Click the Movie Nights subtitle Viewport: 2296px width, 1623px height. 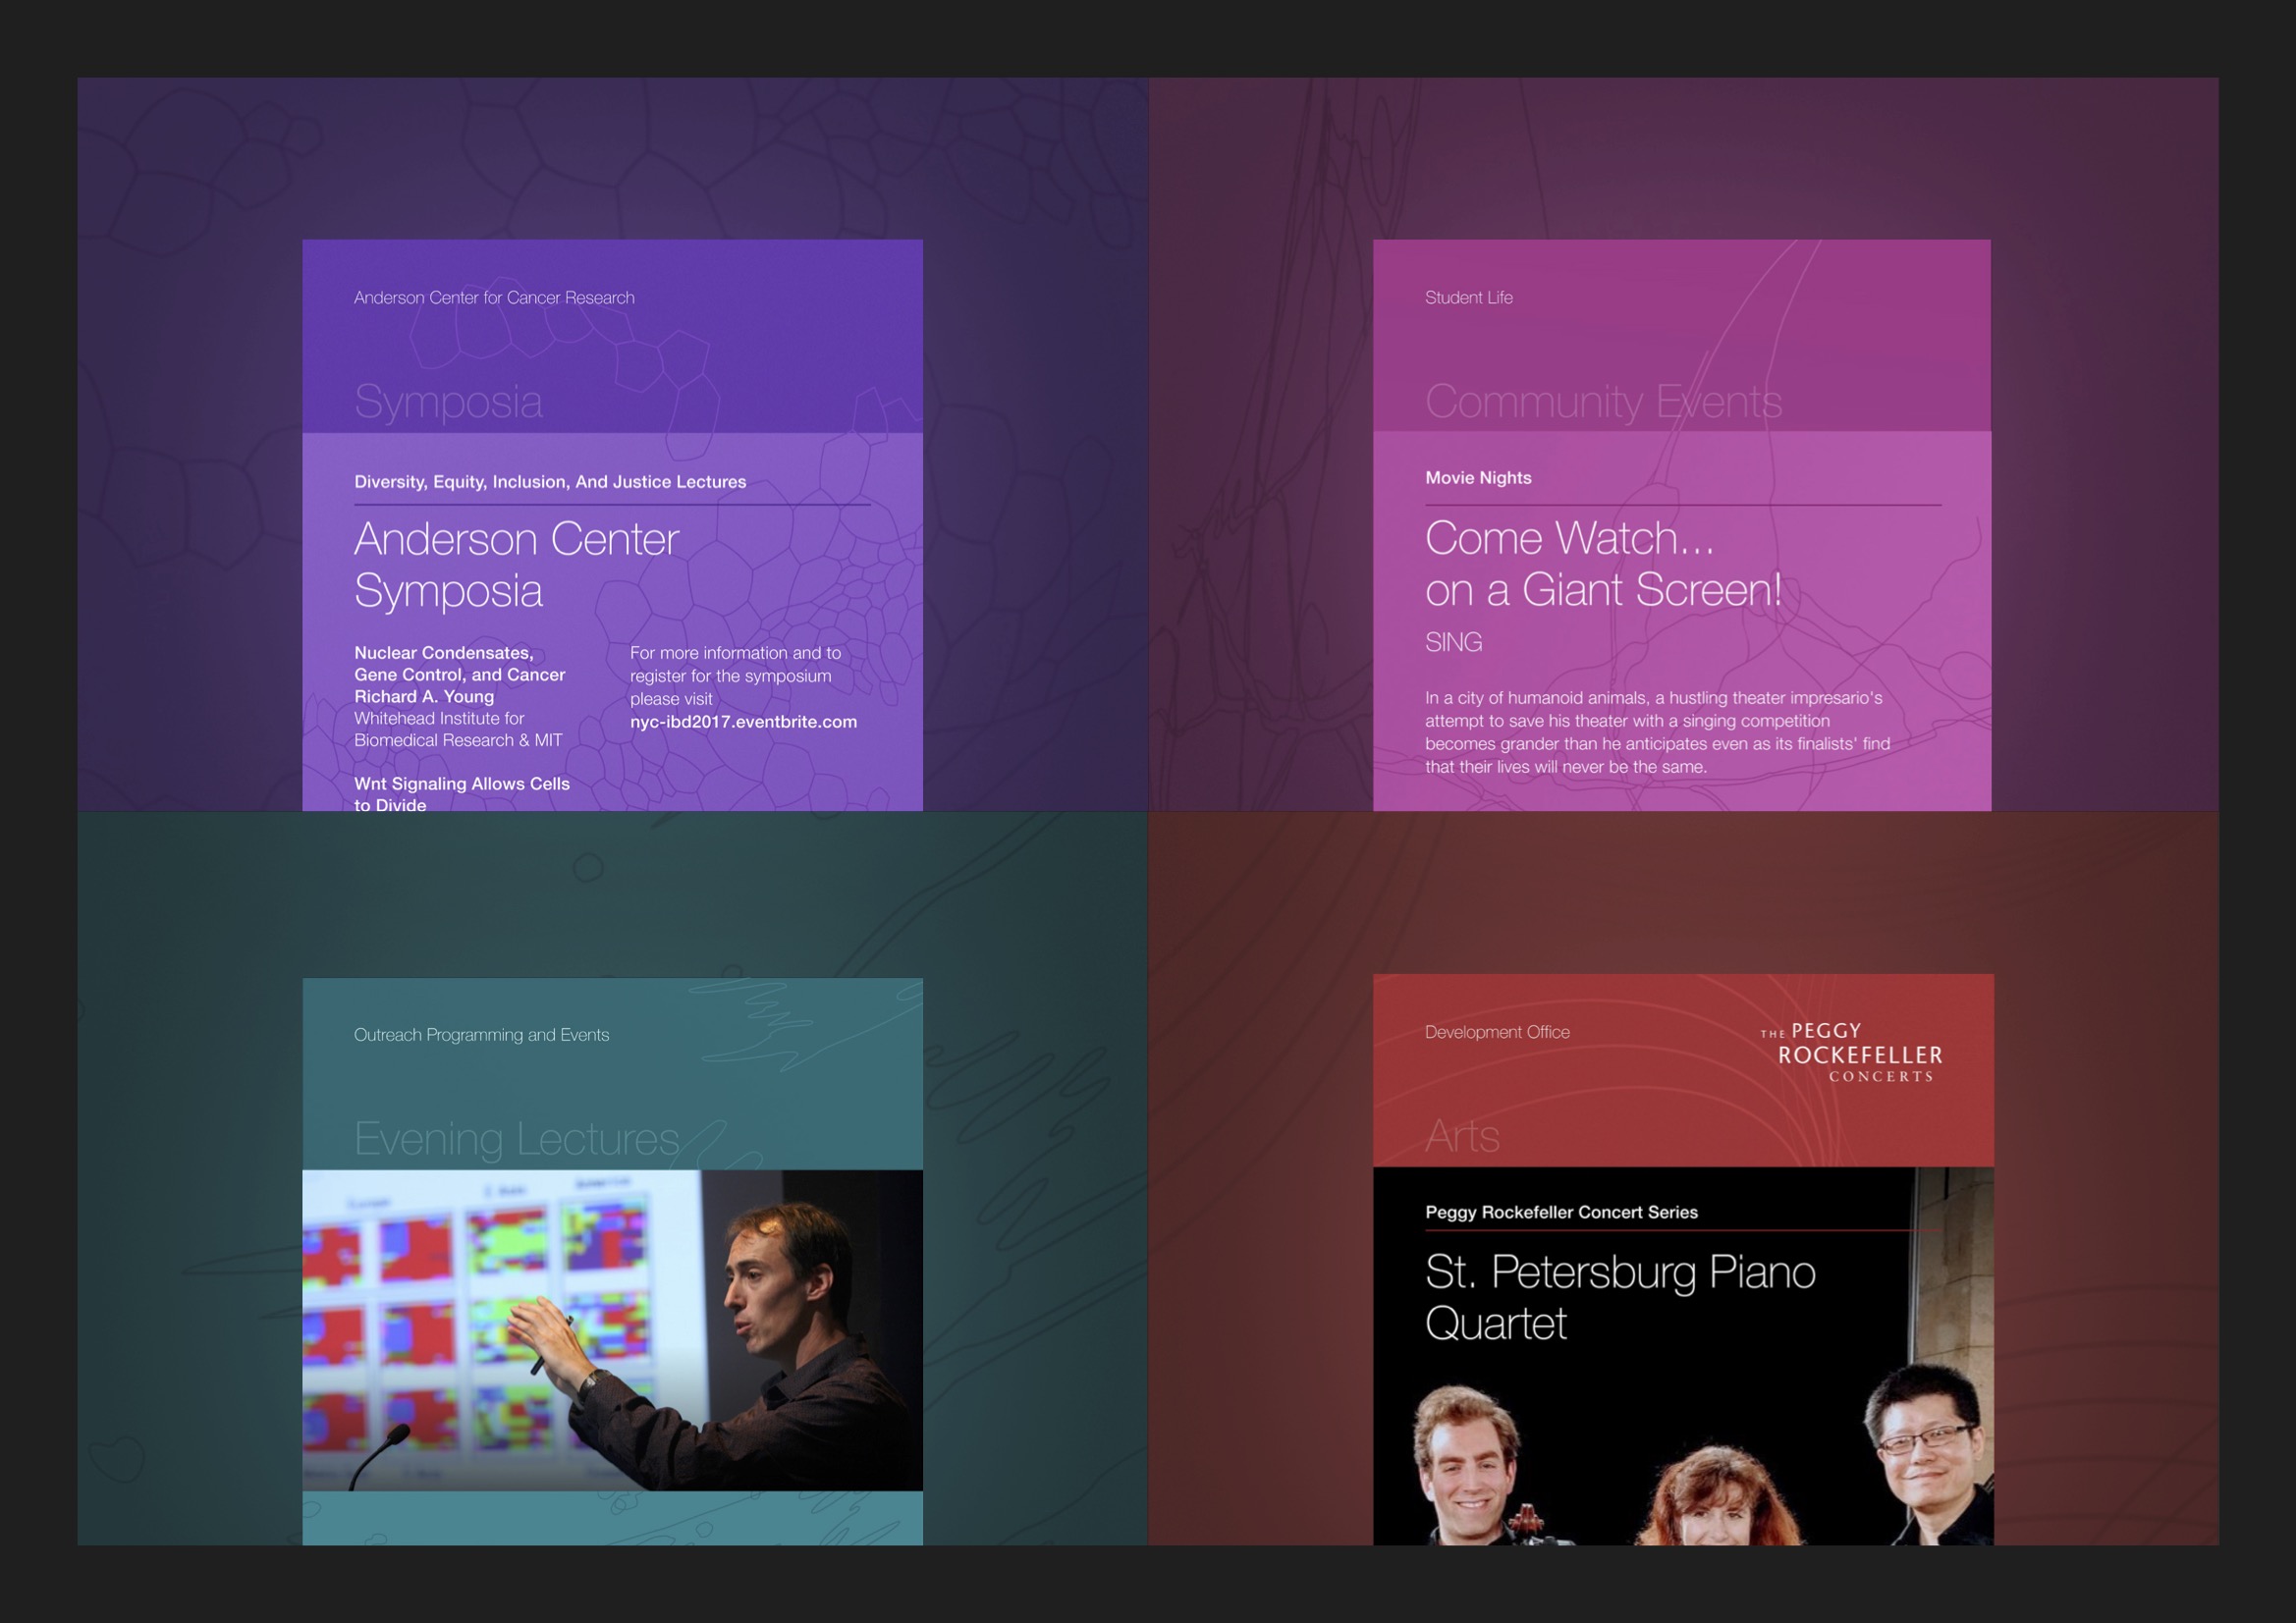coord(1478,478)
